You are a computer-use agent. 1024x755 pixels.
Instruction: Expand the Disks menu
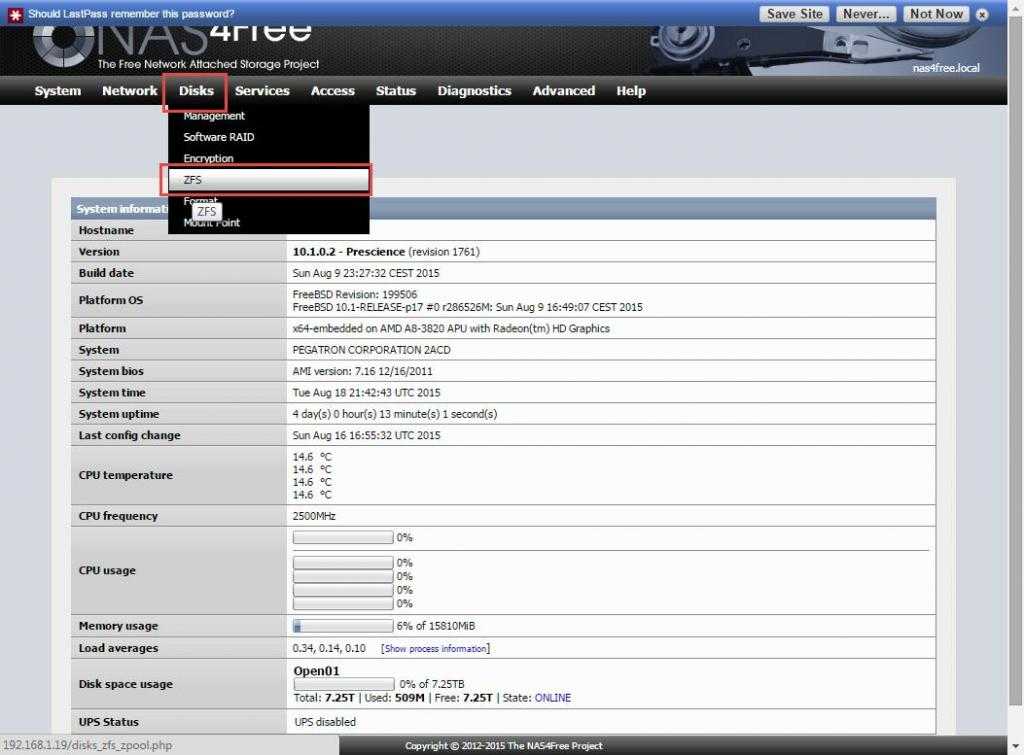(196, 91)
